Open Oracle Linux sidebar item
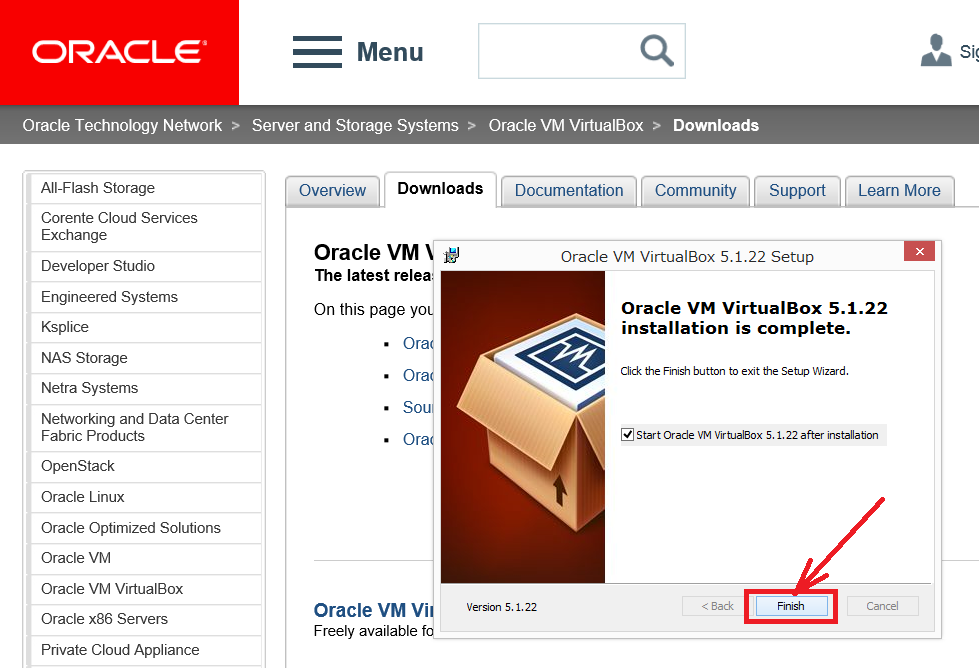This screenshot has width=979, height=668. (x=145, y=497)
